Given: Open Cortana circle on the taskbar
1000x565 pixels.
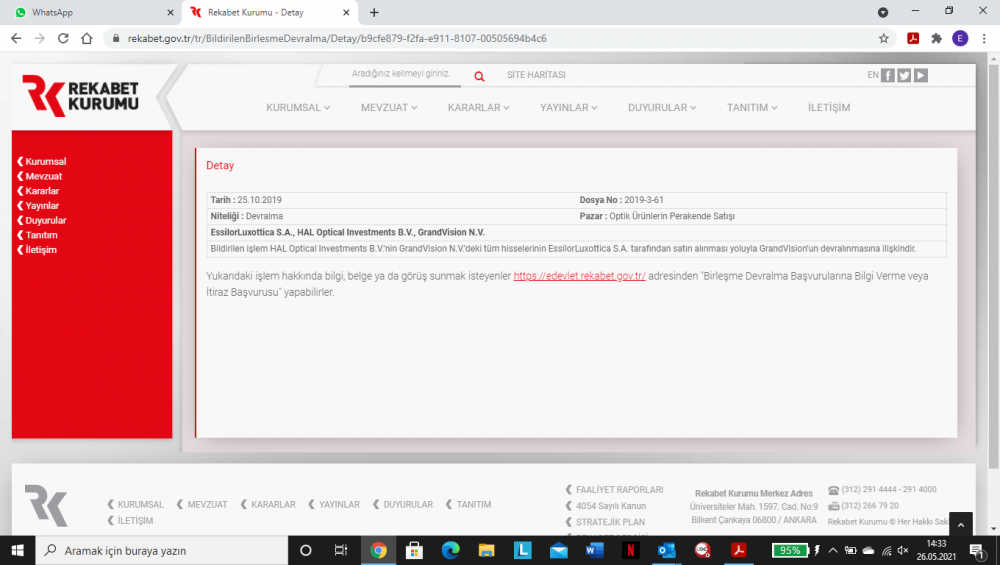Looking at the screenshot, I should coord(305,550).
